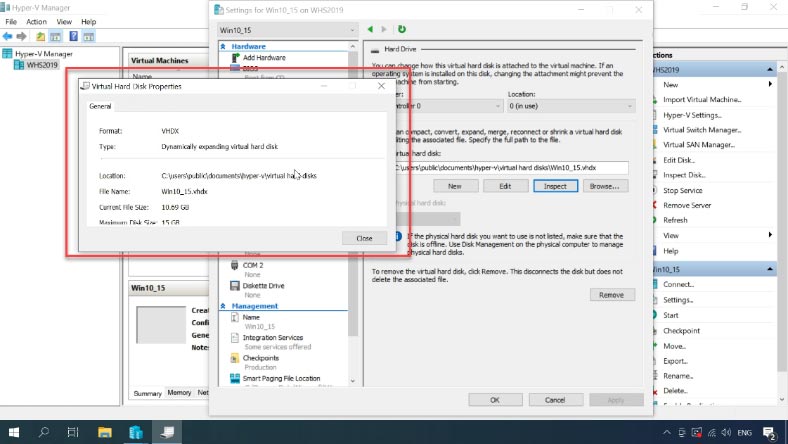Click the Back arrow in Hyper-V Manager toolbar
The height and width of the screenshot is (444, 788).
8,36
